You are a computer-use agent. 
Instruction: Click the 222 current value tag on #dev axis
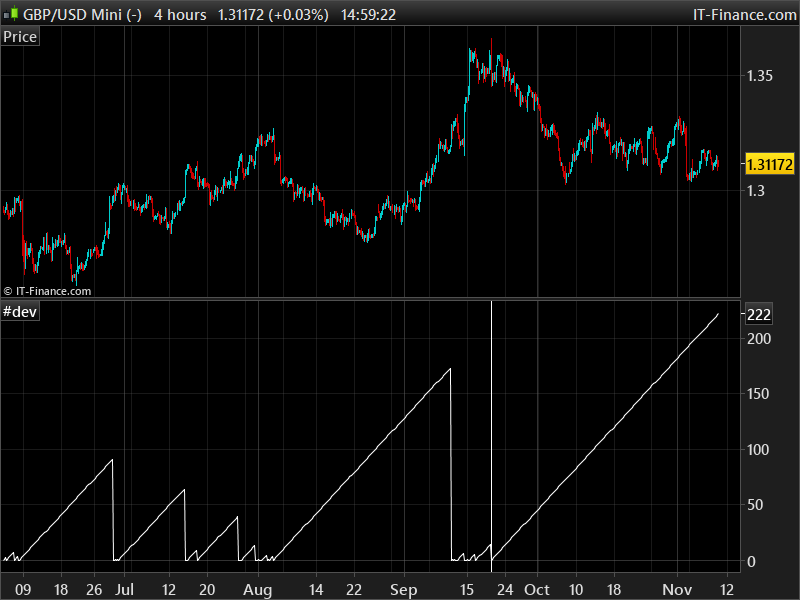(x=759, y=314)
